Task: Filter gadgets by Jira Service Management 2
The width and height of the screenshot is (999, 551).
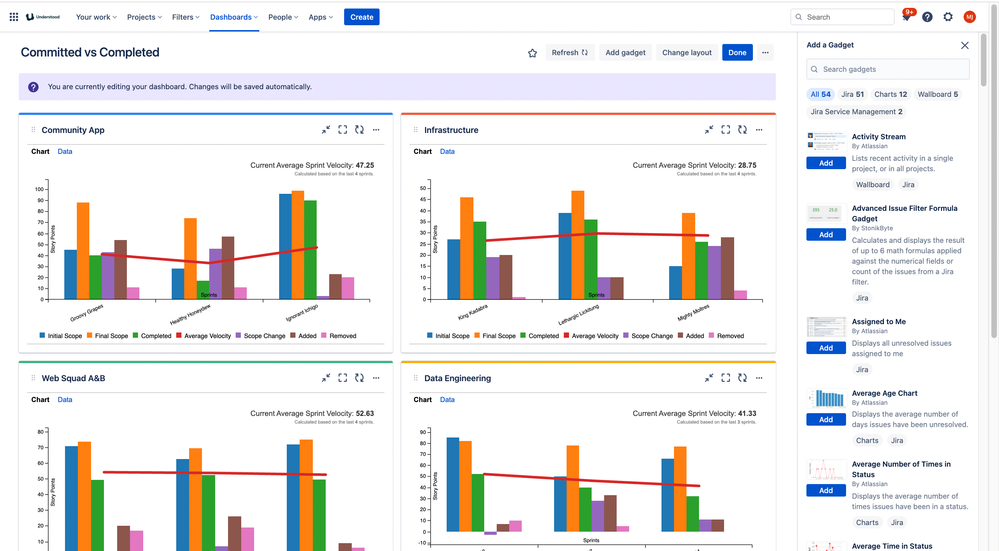Action: [x=856, y=111]
